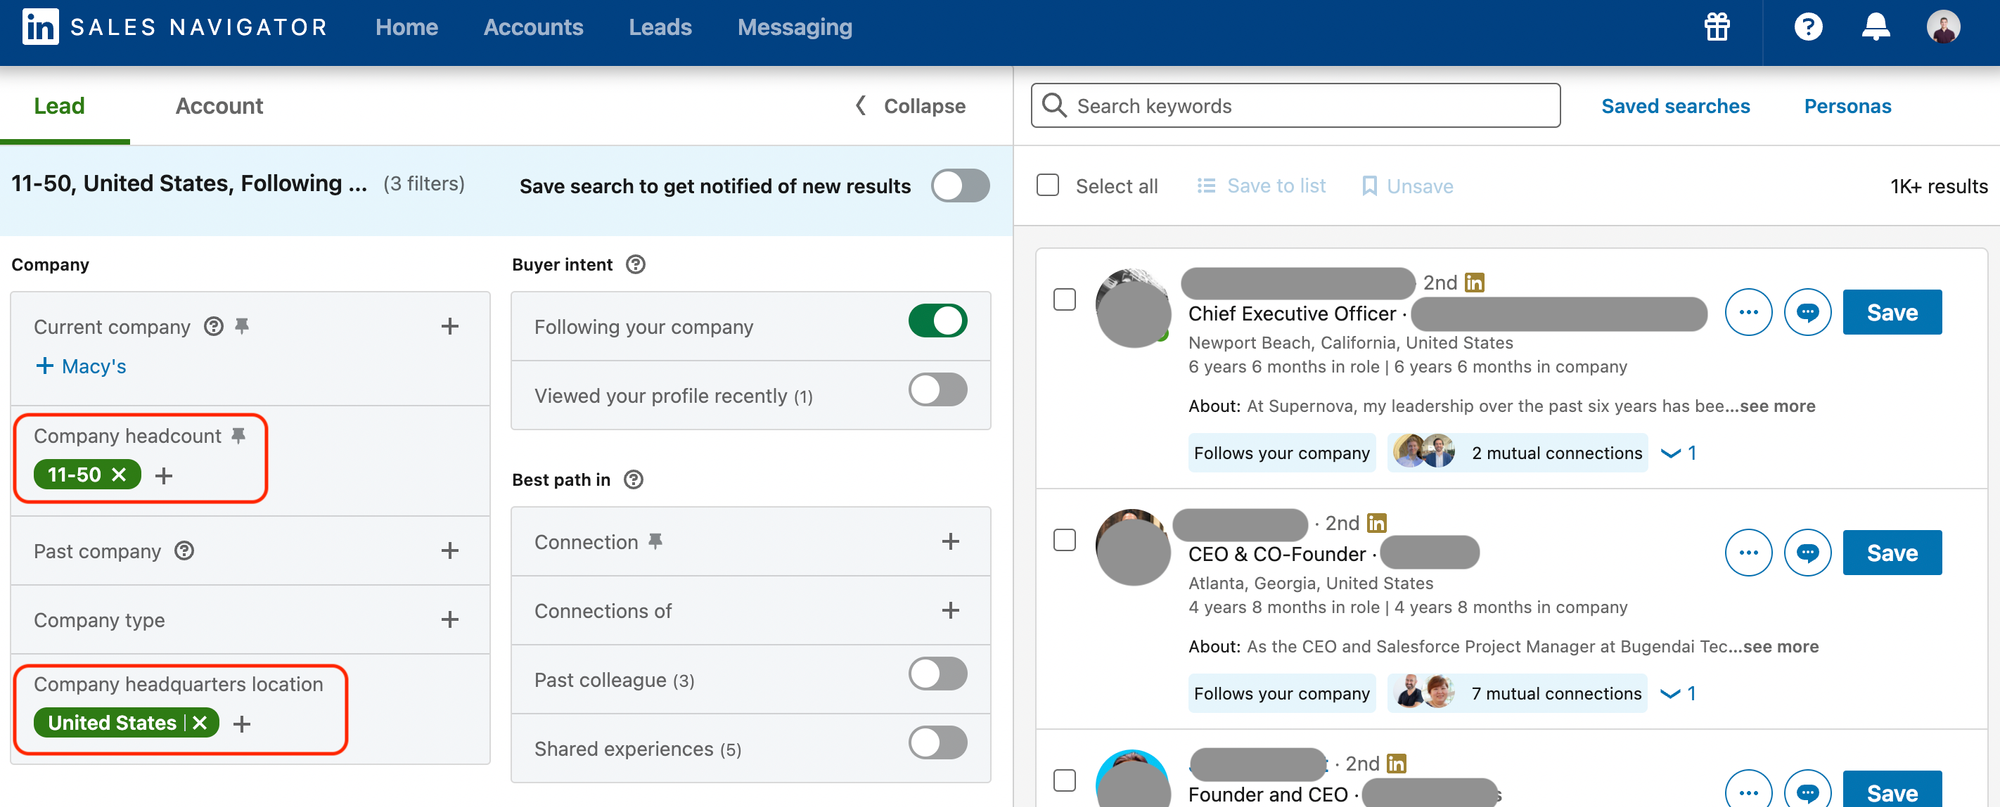Click the help icon next to Current company
The width and height of the screenshot is (2000, 807).
coord(213,326)
